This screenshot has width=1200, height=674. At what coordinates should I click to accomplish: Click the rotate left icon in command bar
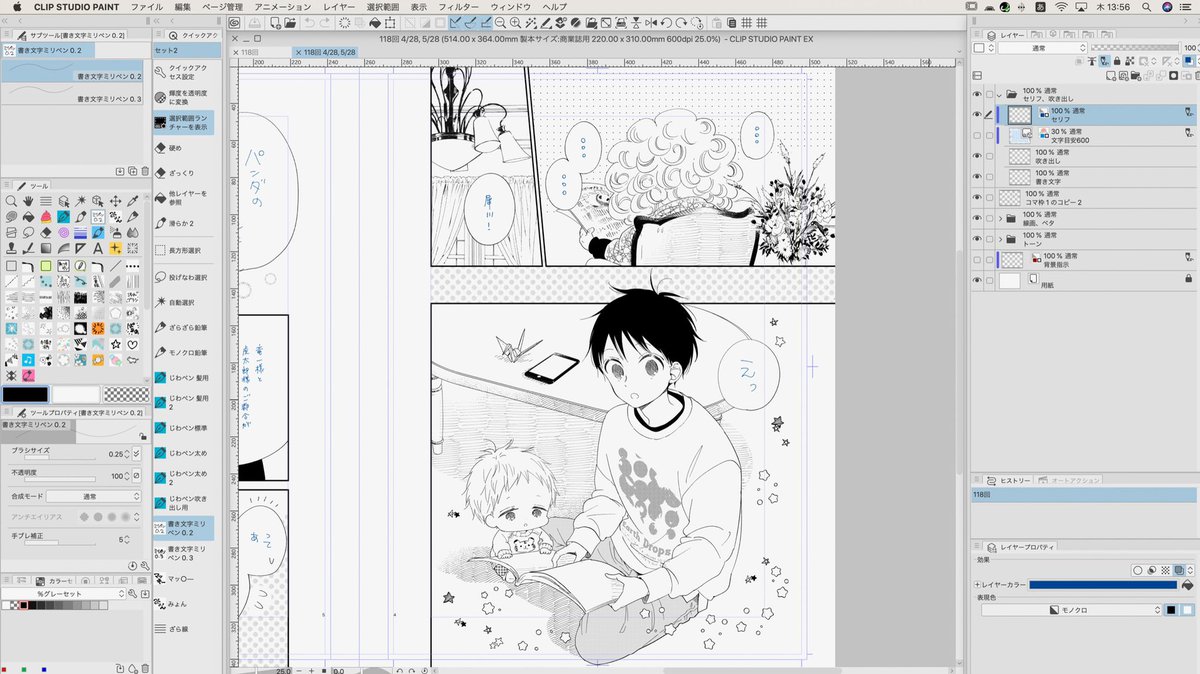click(x=666, y=23)
